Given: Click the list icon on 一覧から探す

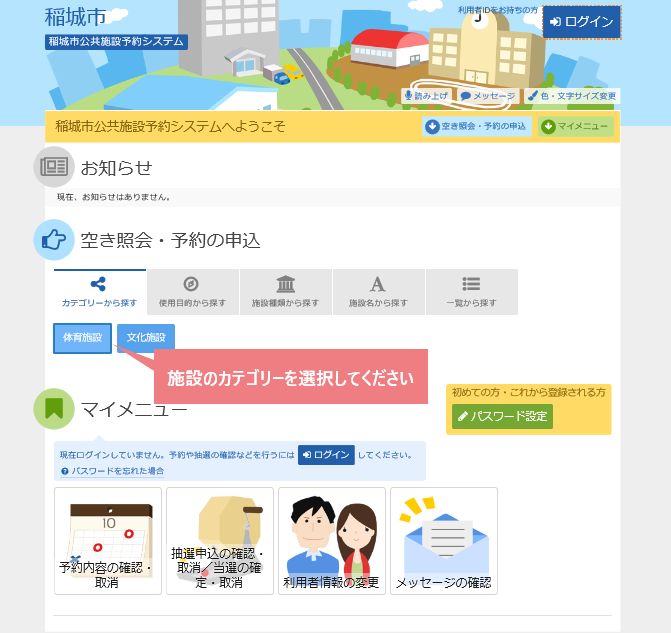Looking at the screenshot, I should tap(471, 284).
